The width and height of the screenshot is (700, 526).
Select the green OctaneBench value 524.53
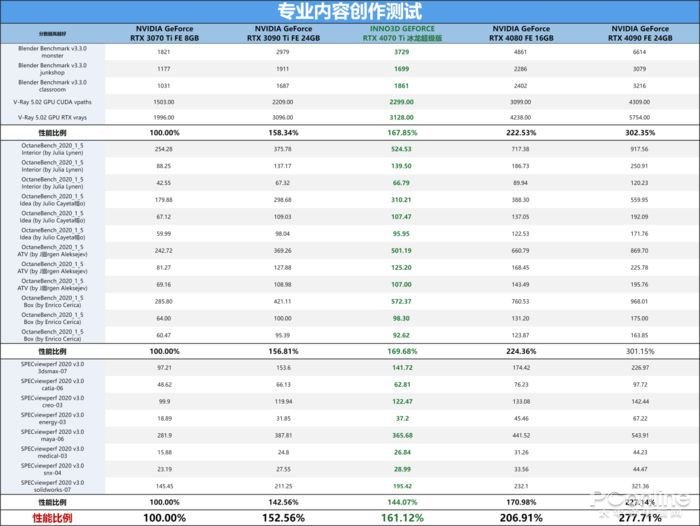point(401,149)
